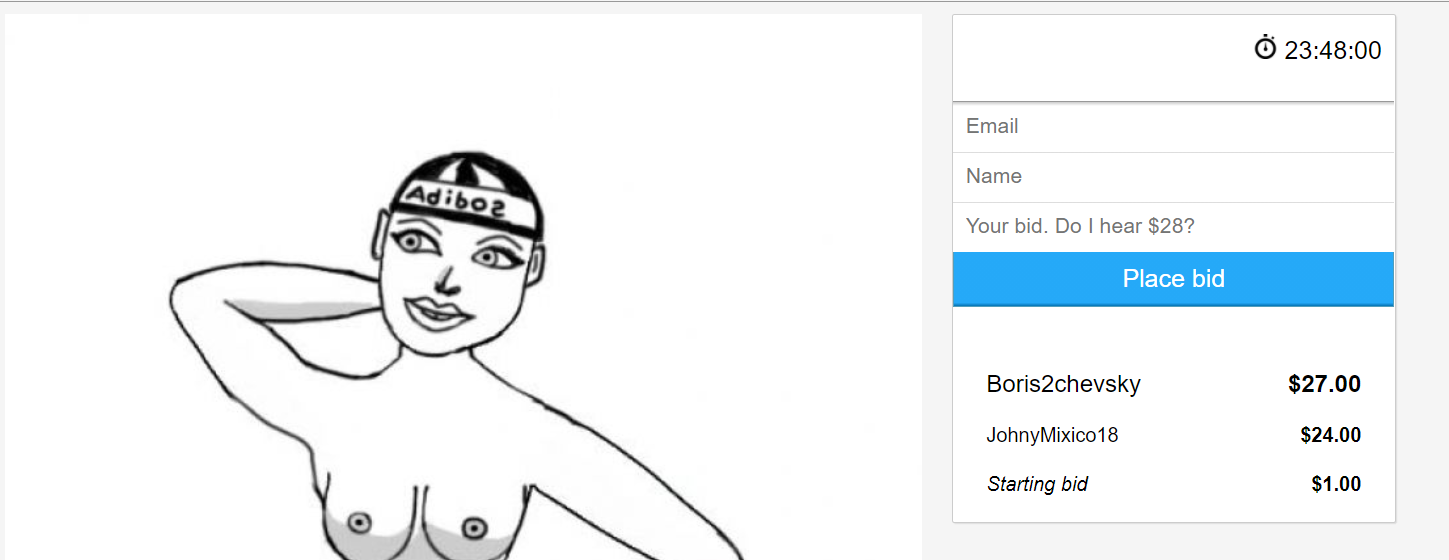Image resolution: width=1449 pixels, height=560 pixels.
Task: Click into the 'Your bid' amount field
Action: point(1173,227)
